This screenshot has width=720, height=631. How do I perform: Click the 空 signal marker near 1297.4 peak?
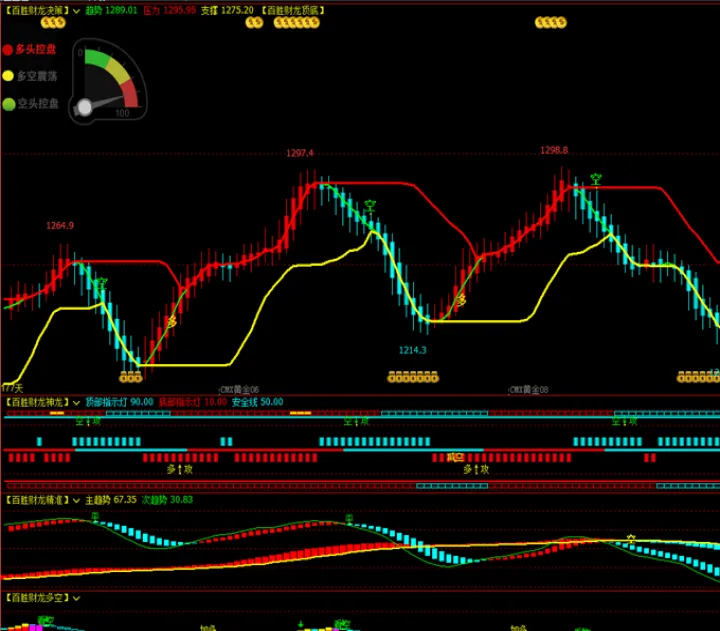[x=370, y=206]
